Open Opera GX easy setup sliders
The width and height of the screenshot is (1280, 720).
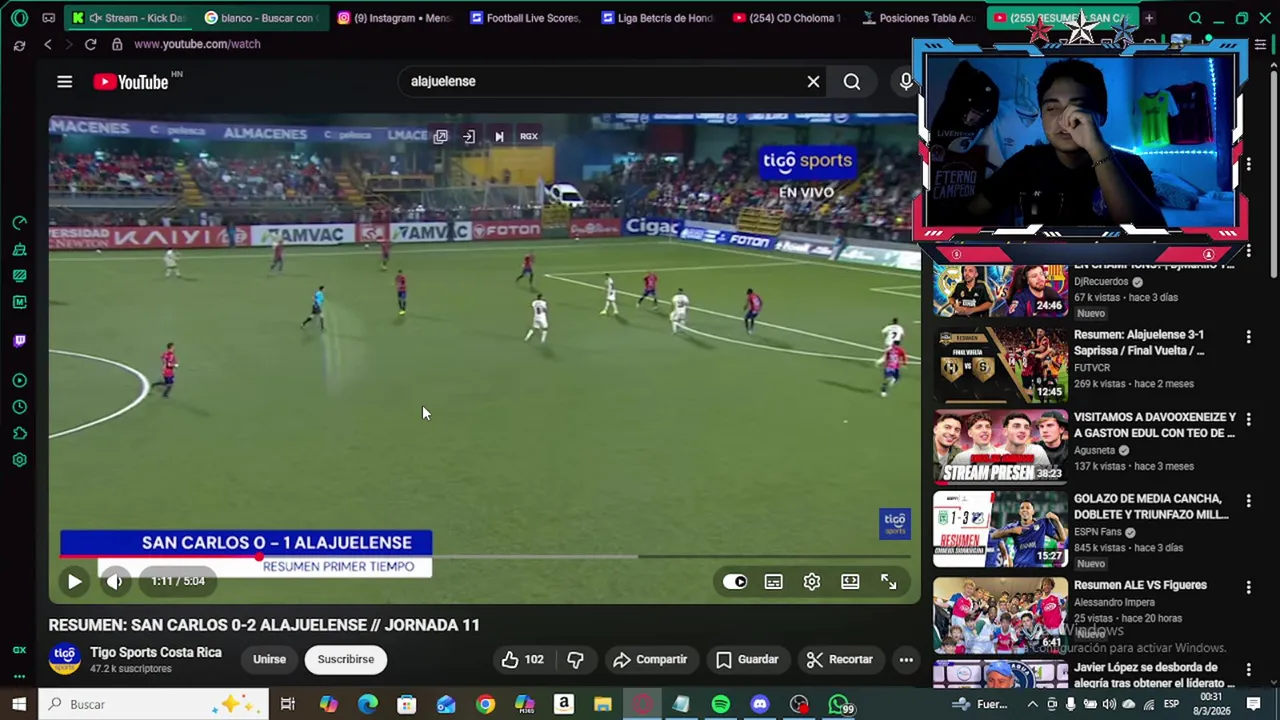coord(1261,44)
